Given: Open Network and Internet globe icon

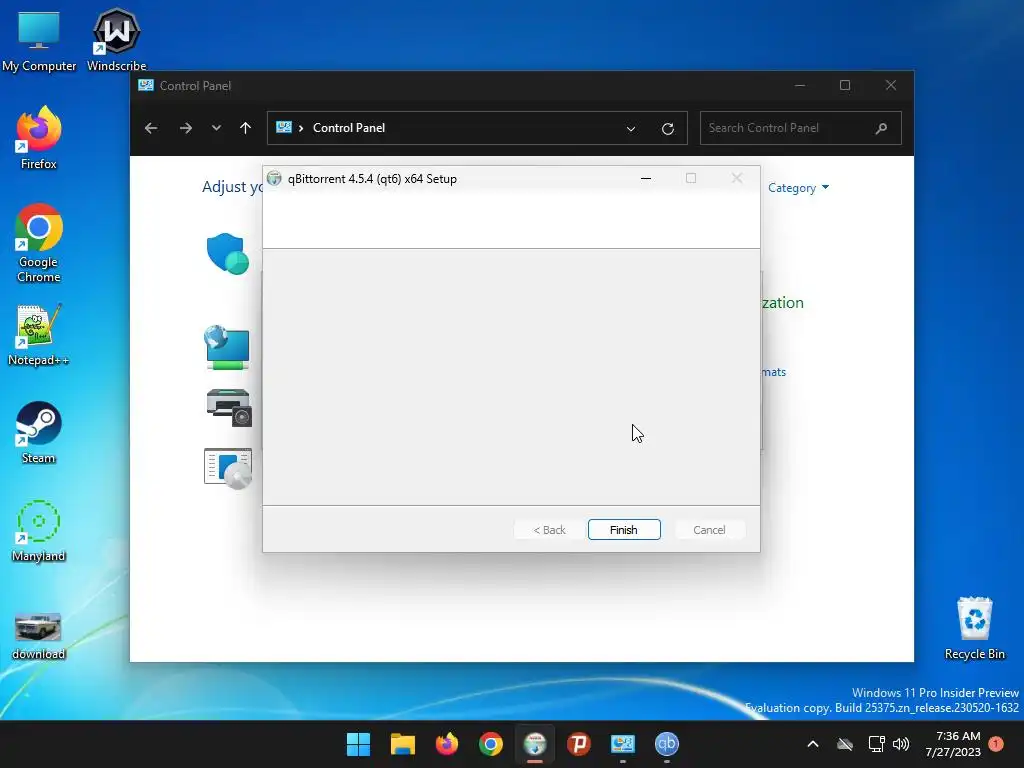Looking at the screenshot, I should (227, 347).
